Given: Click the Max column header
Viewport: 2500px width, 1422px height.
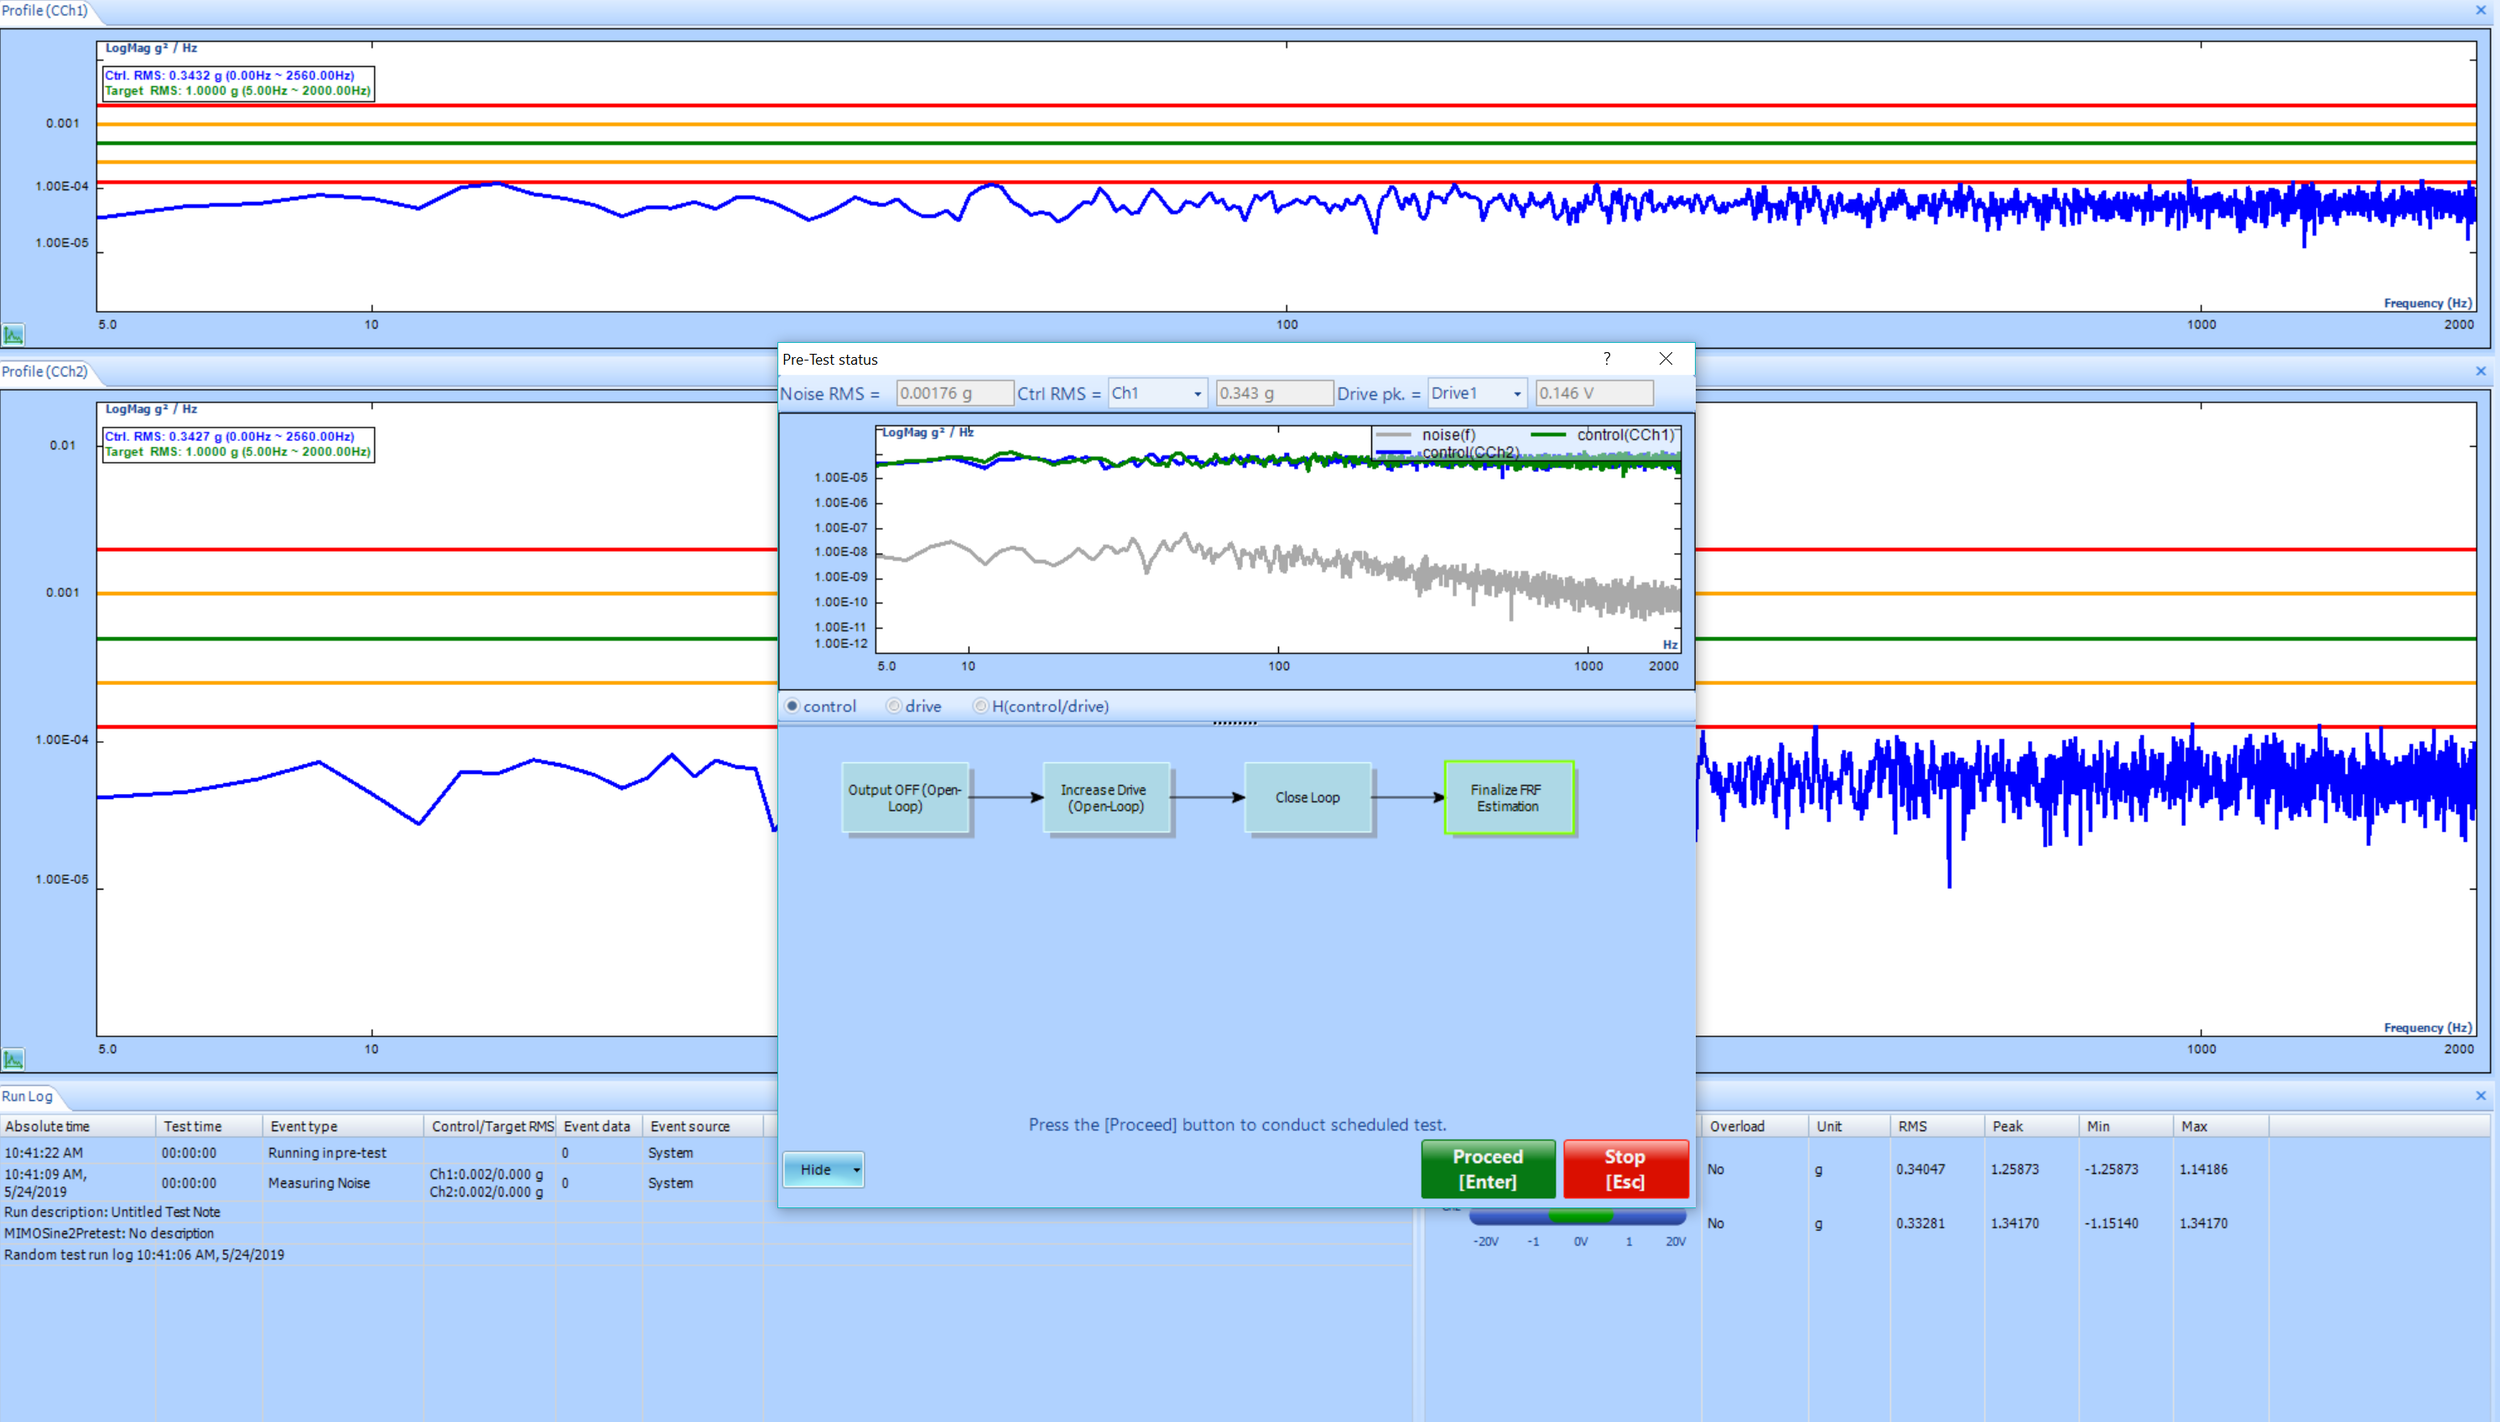Looking at the screenshot, I should (x=2220, y=1126).
